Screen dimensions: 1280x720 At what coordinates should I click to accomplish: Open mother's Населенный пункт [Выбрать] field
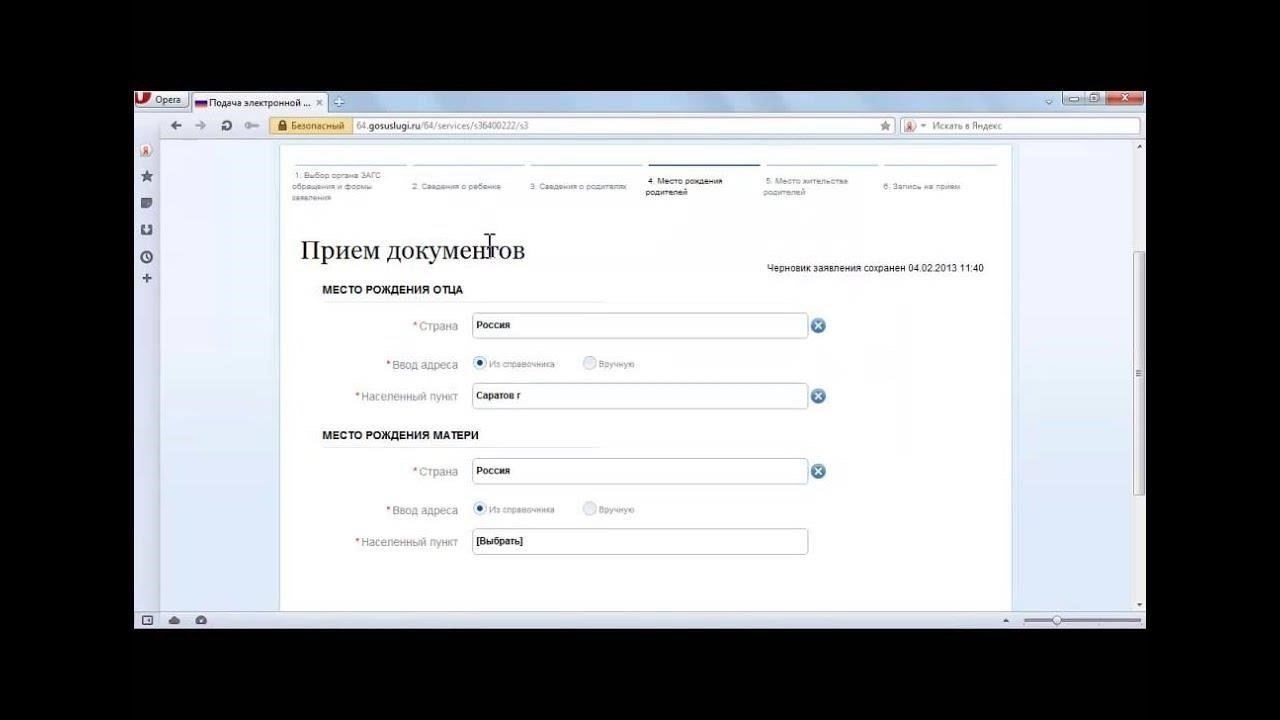point(640,541)
